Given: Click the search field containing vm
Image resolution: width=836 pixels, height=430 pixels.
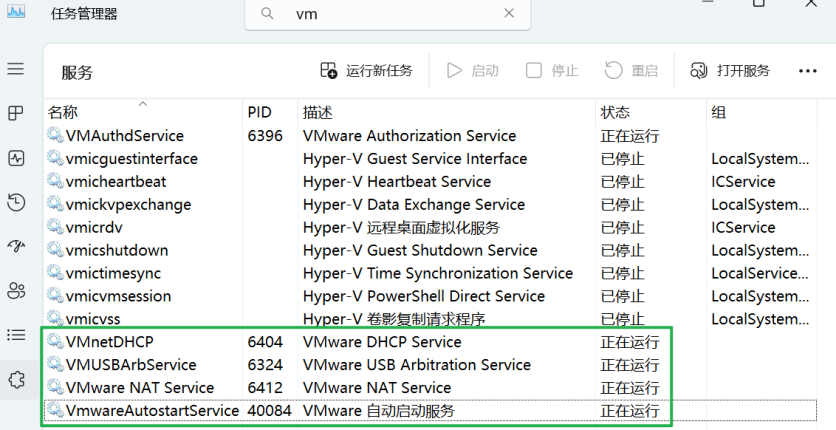Looking at the screenshot, I should [388, 14].
